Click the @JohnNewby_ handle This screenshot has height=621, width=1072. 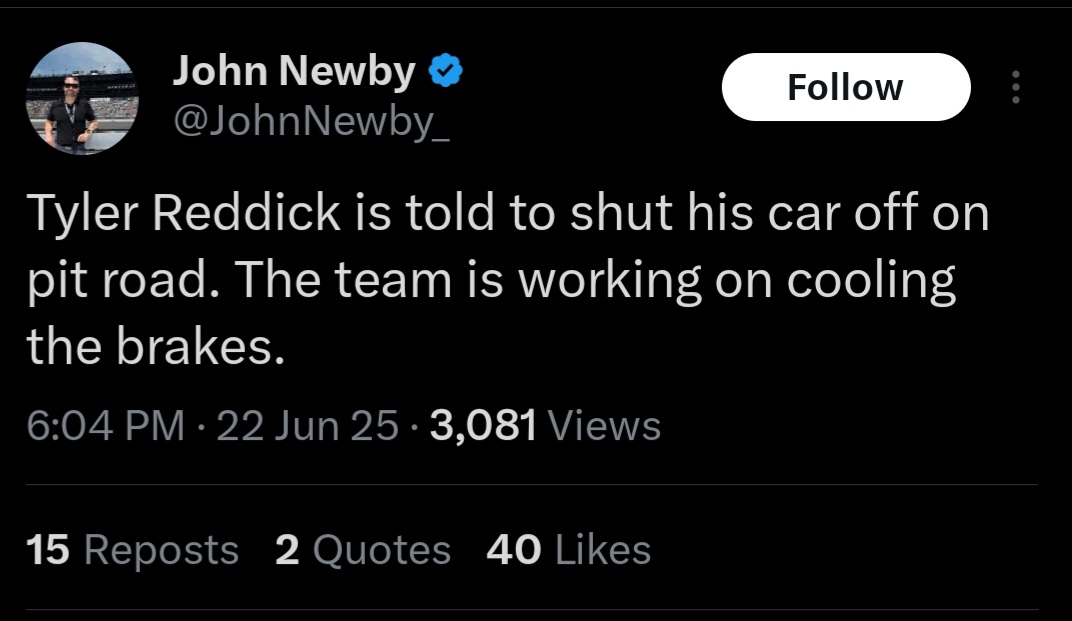[x=312, y=121]
